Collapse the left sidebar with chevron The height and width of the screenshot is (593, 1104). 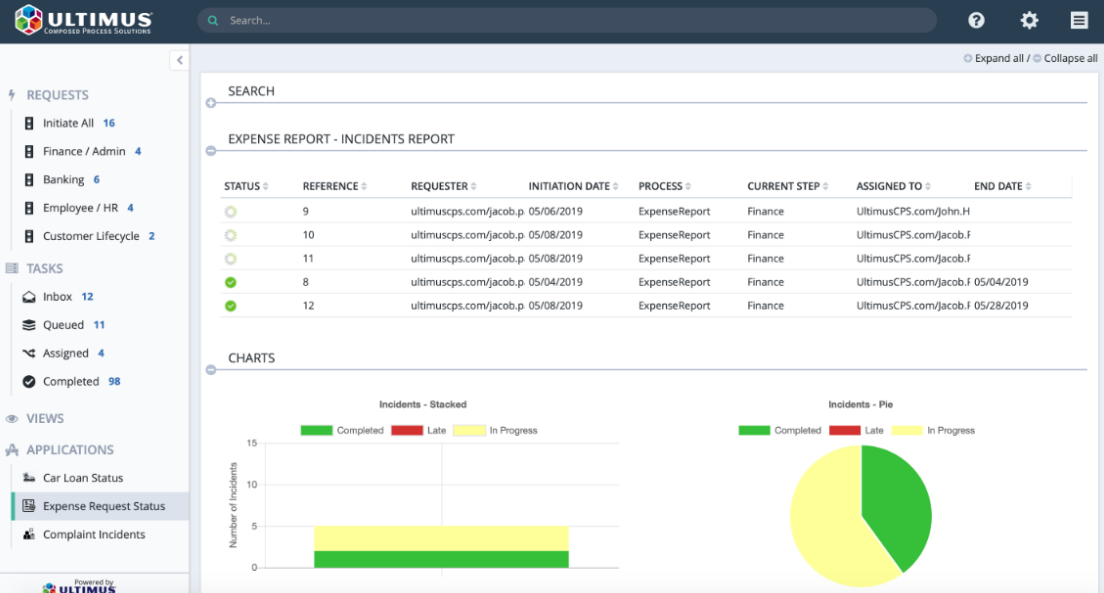click(179, 60)
